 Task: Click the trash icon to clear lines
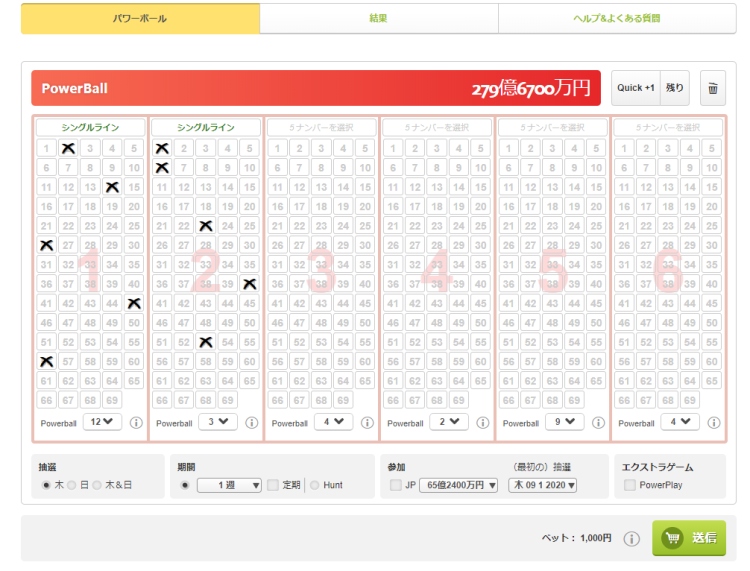pyautogui.click(x=713, y=88)
